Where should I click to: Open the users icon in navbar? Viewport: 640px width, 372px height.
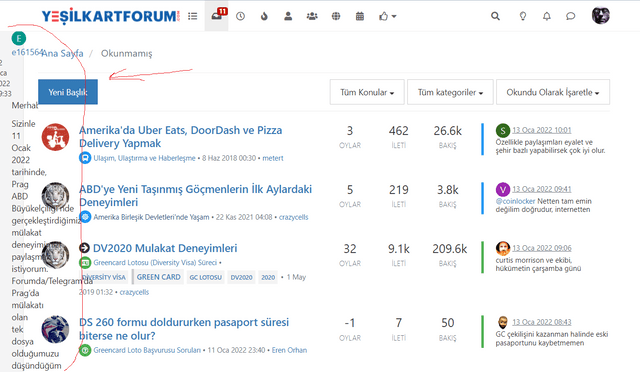pyautogui.click(x=288, y=16)
